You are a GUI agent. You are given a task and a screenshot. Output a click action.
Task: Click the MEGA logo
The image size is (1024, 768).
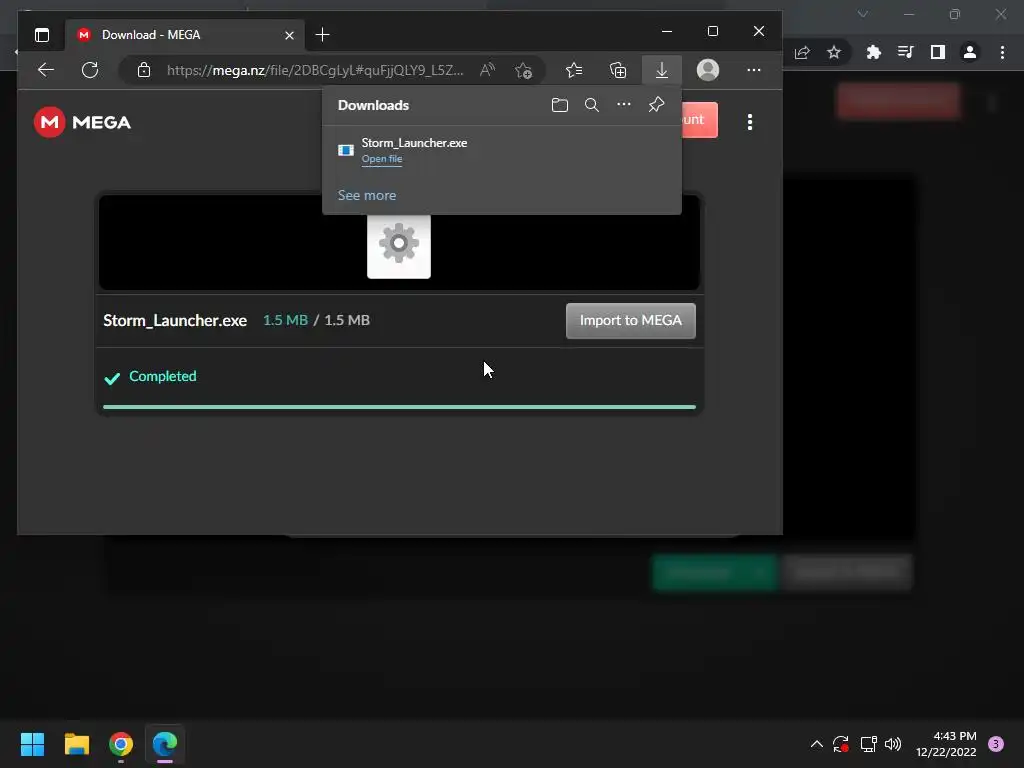click(82, 122)
